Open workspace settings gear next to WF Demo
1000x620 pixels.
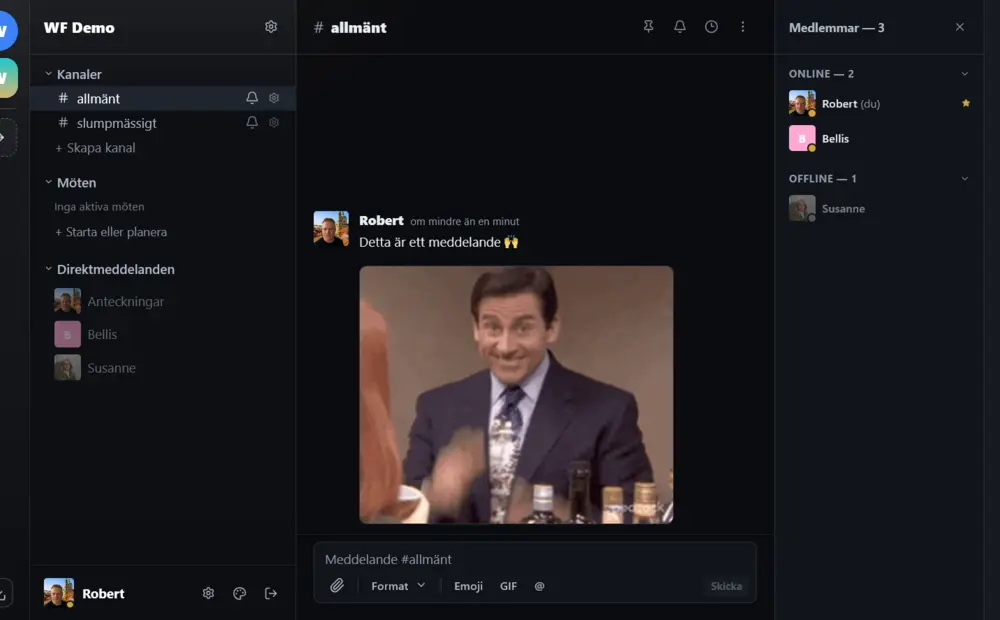pos(271,27)
